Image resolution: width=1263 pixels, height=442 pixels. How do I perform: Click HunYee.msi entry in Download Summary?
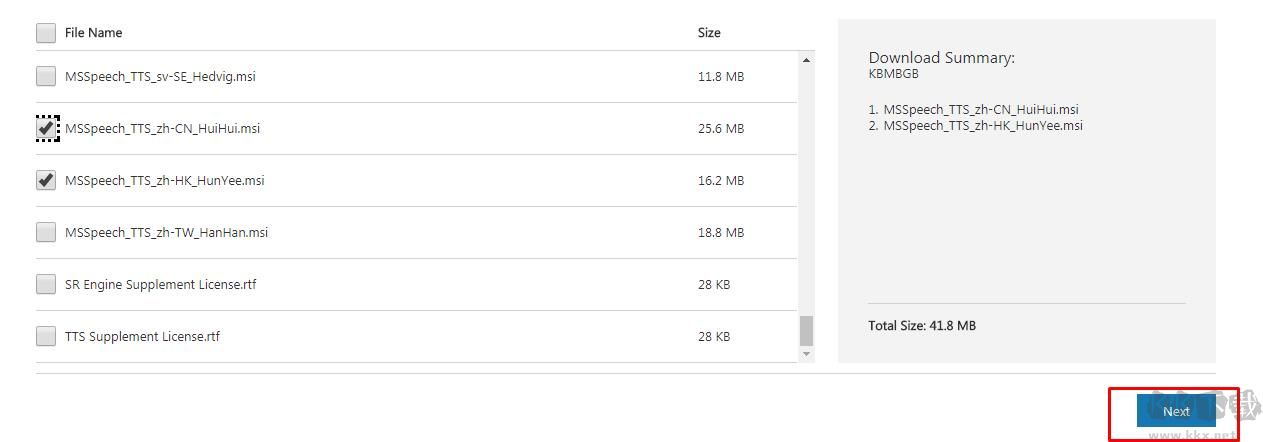click(982, 126)
